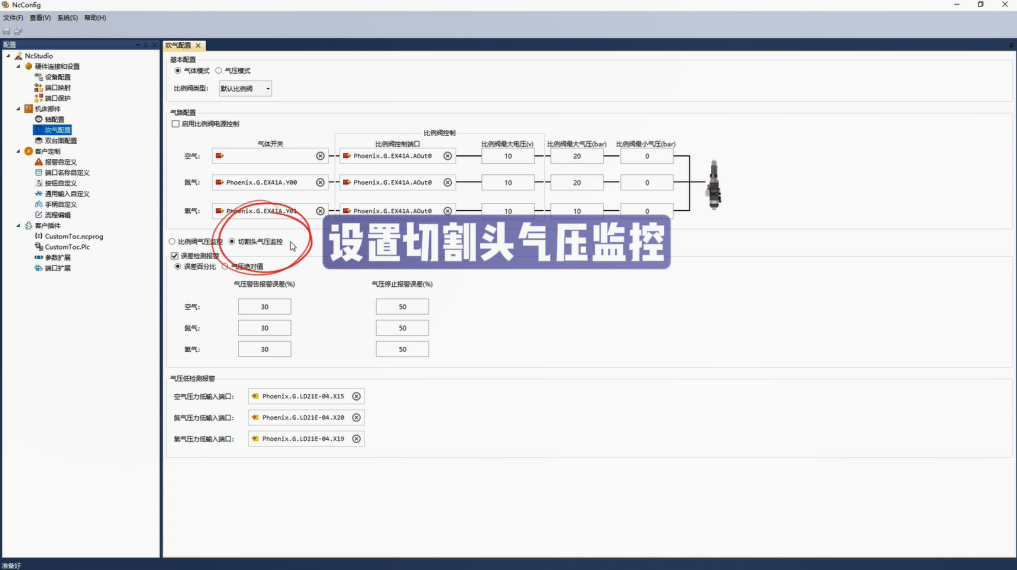Open 设备配置 in the config tree
Viewport: 1017px width, 570px height.
coord(57,77)
